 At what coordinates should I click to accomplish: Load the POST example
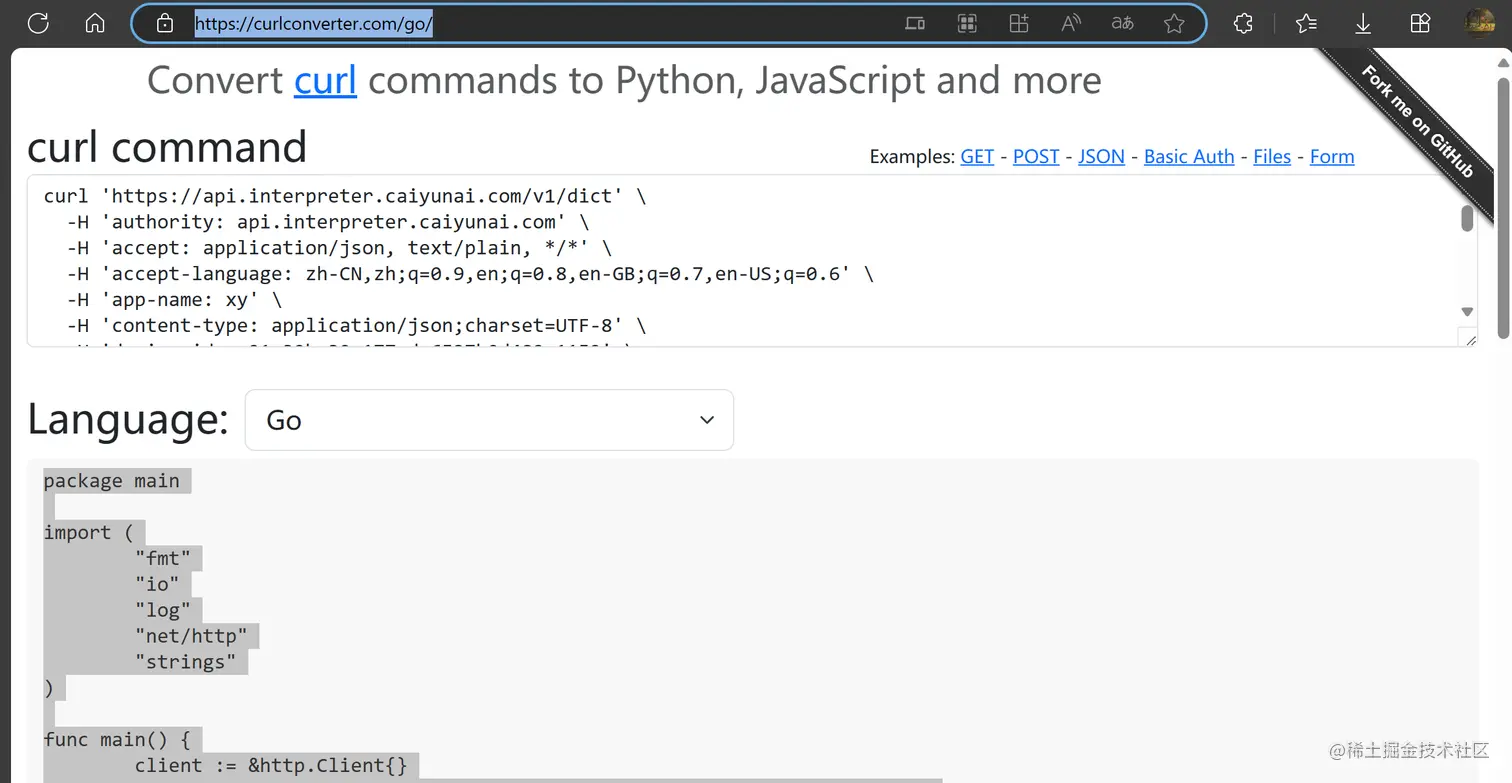1036,157
